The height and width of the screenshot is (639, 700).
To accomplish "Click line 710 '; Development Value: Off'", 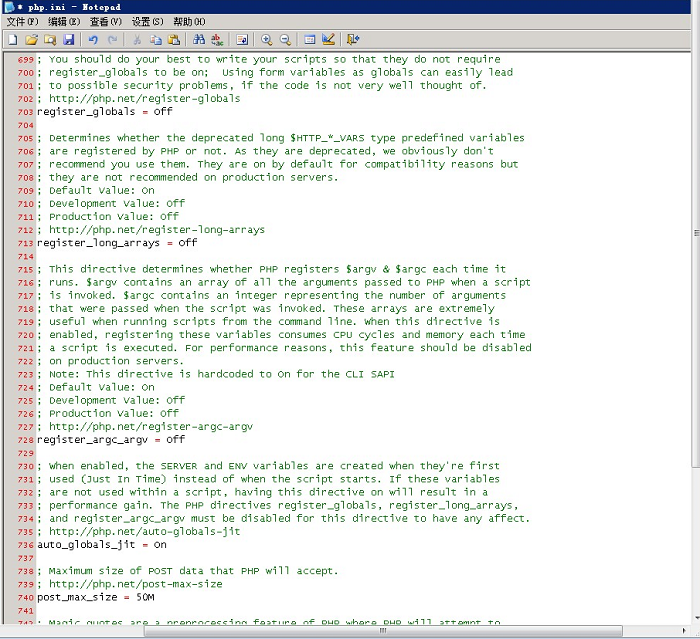I will [111, 204].
